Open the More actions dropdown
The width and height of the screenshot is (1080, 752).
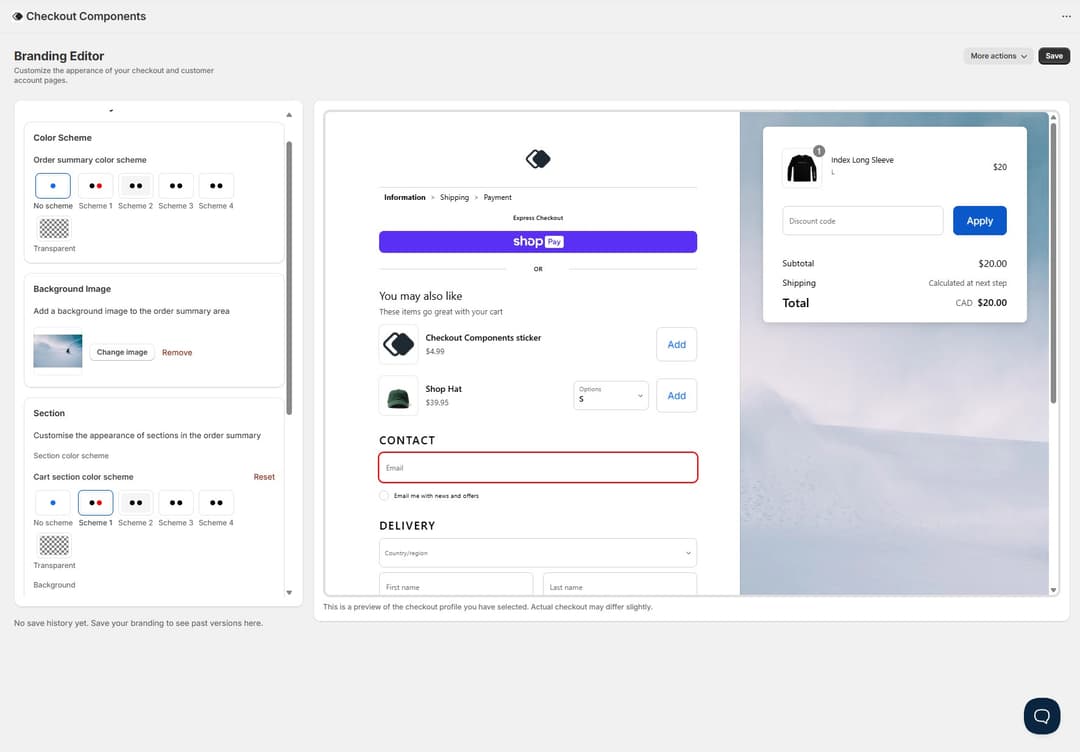tap(997, 56)
